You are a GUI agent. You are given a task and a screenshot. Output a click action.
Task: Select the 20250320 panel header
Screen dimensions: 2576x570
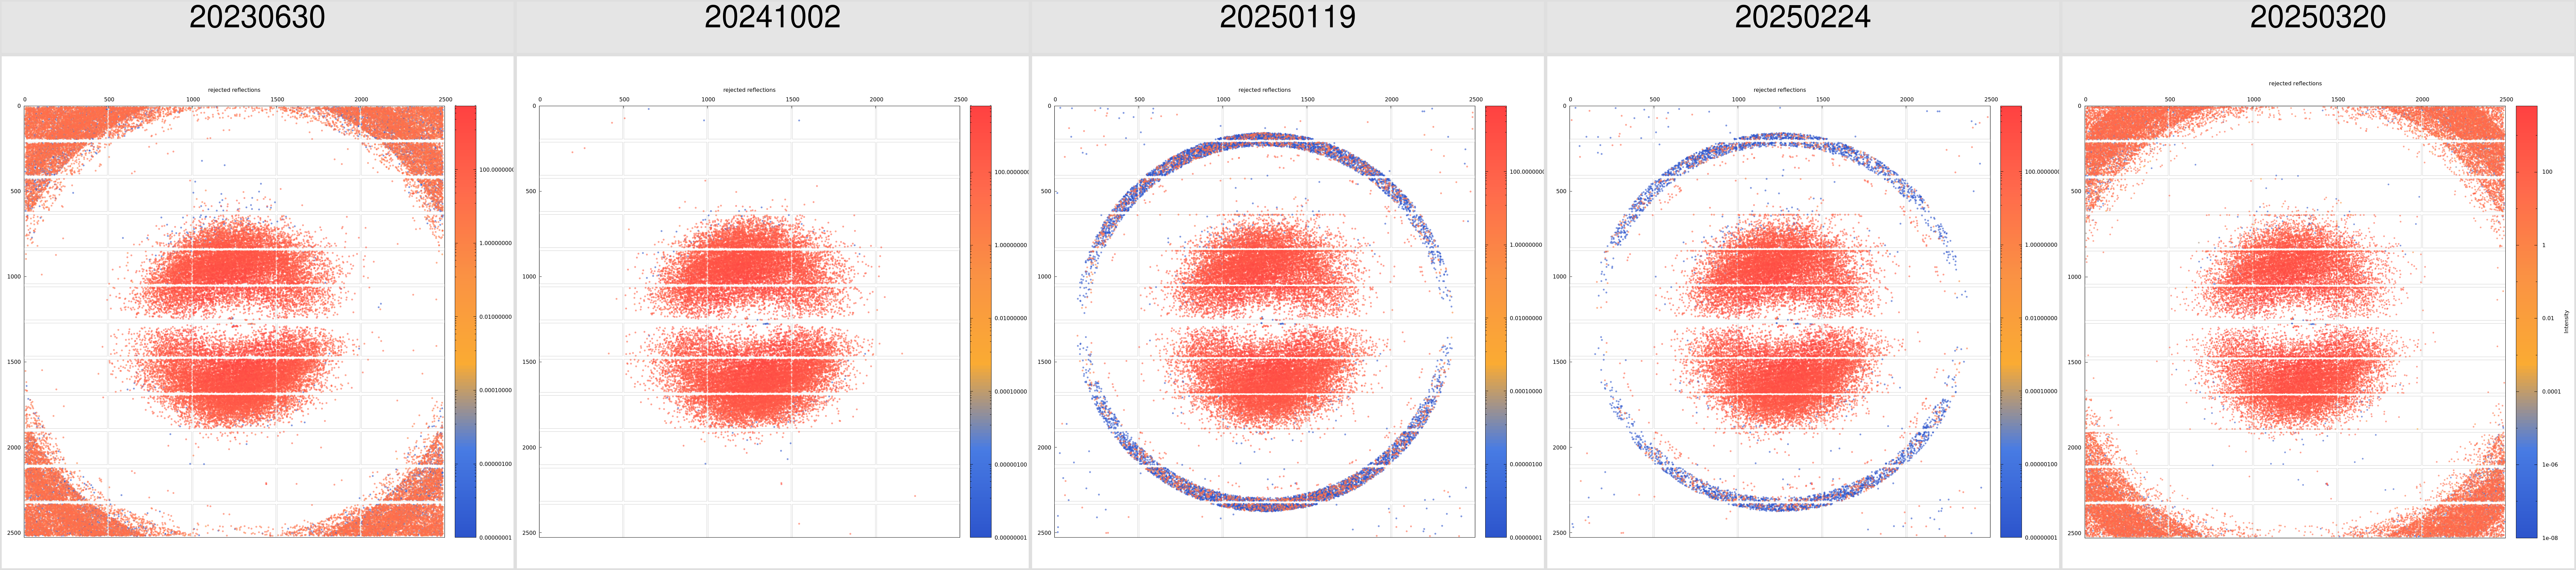(x=2318, y=27)
